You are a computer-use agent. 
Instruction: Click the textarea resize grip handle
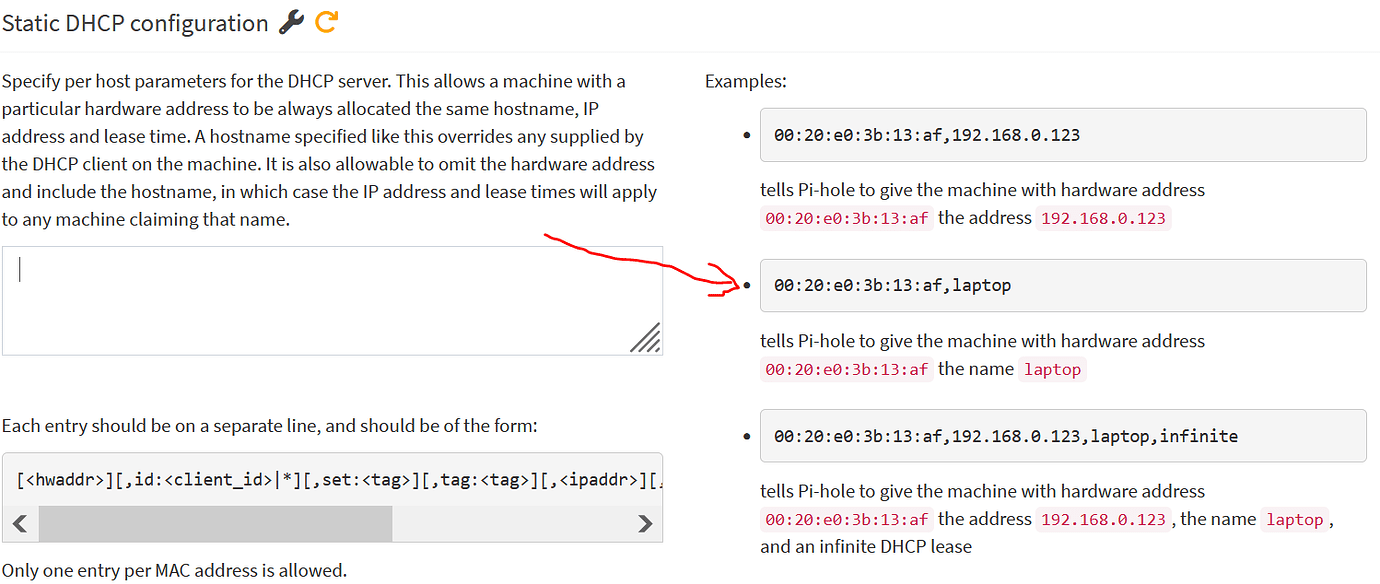click(x=645, y=338)
